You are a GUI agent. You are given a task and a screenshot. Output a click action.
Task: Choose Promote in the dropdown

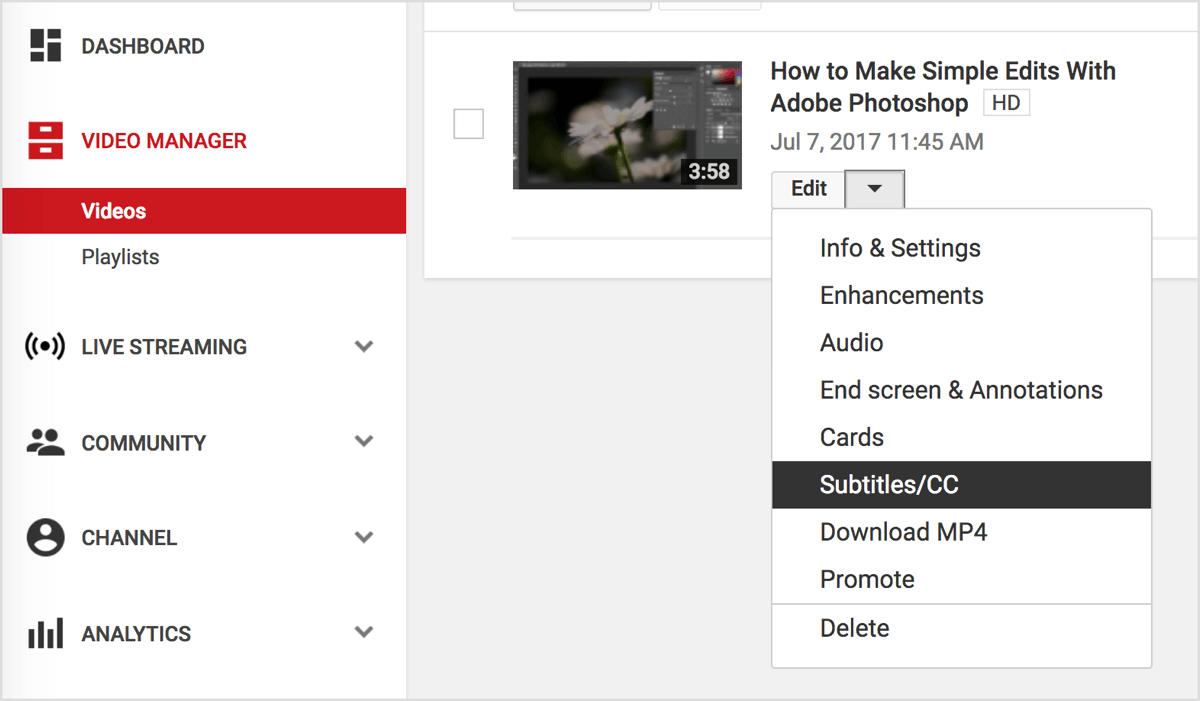[961, 579]
